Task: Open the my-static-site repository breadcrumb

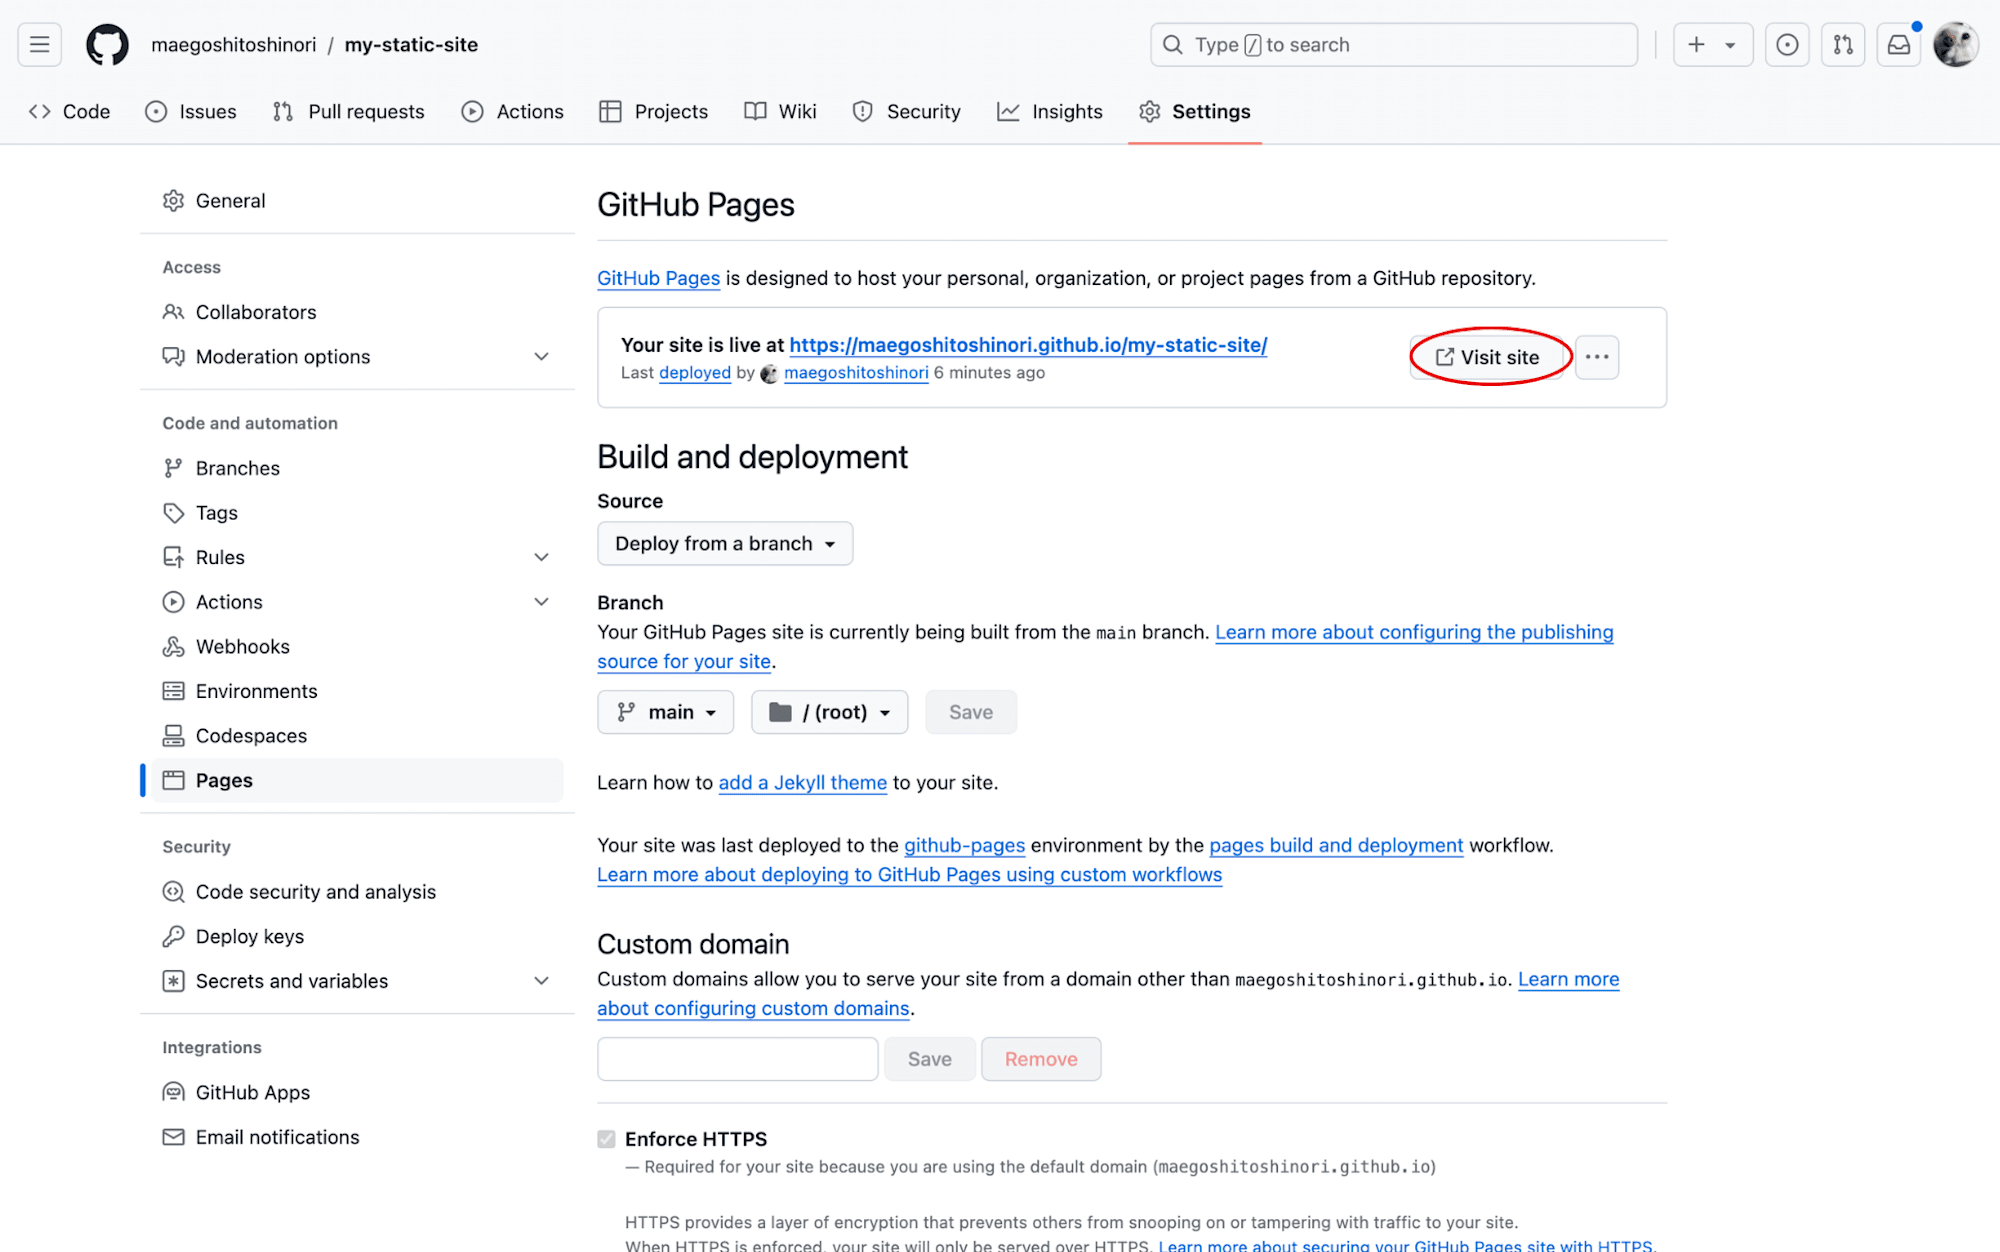Action: click(411, 45)
